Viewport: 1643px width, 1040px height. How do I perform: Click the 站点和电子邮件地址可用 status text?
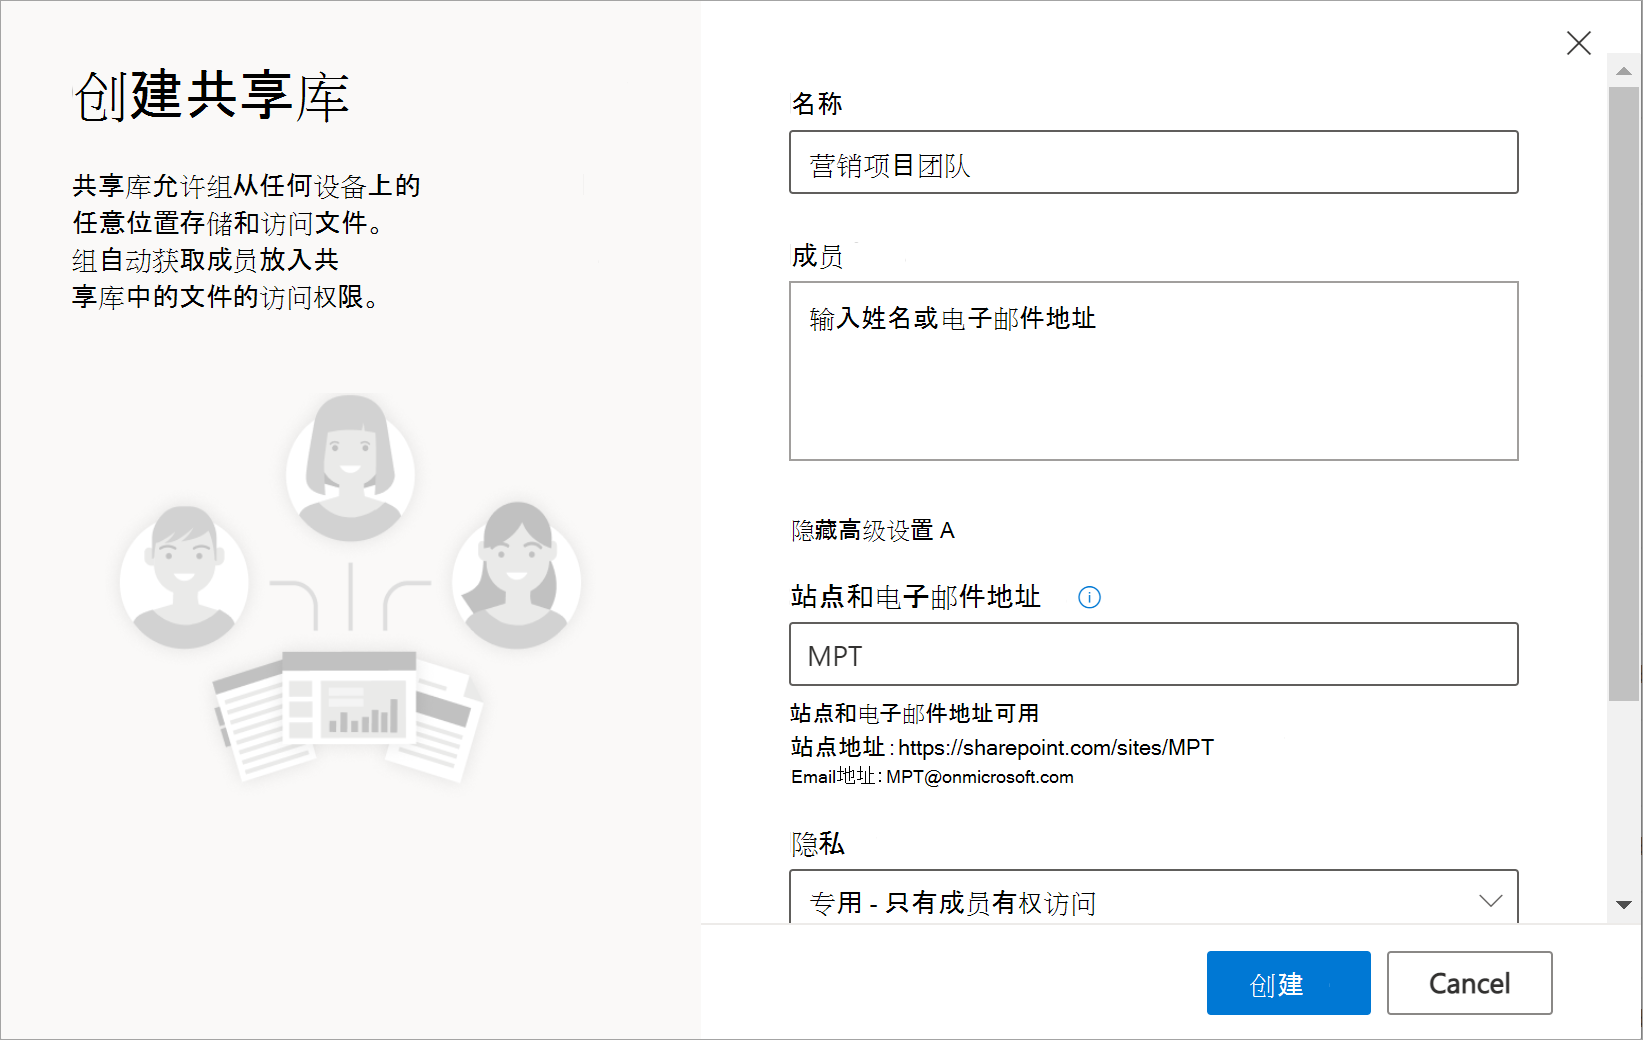coord(914,713)
